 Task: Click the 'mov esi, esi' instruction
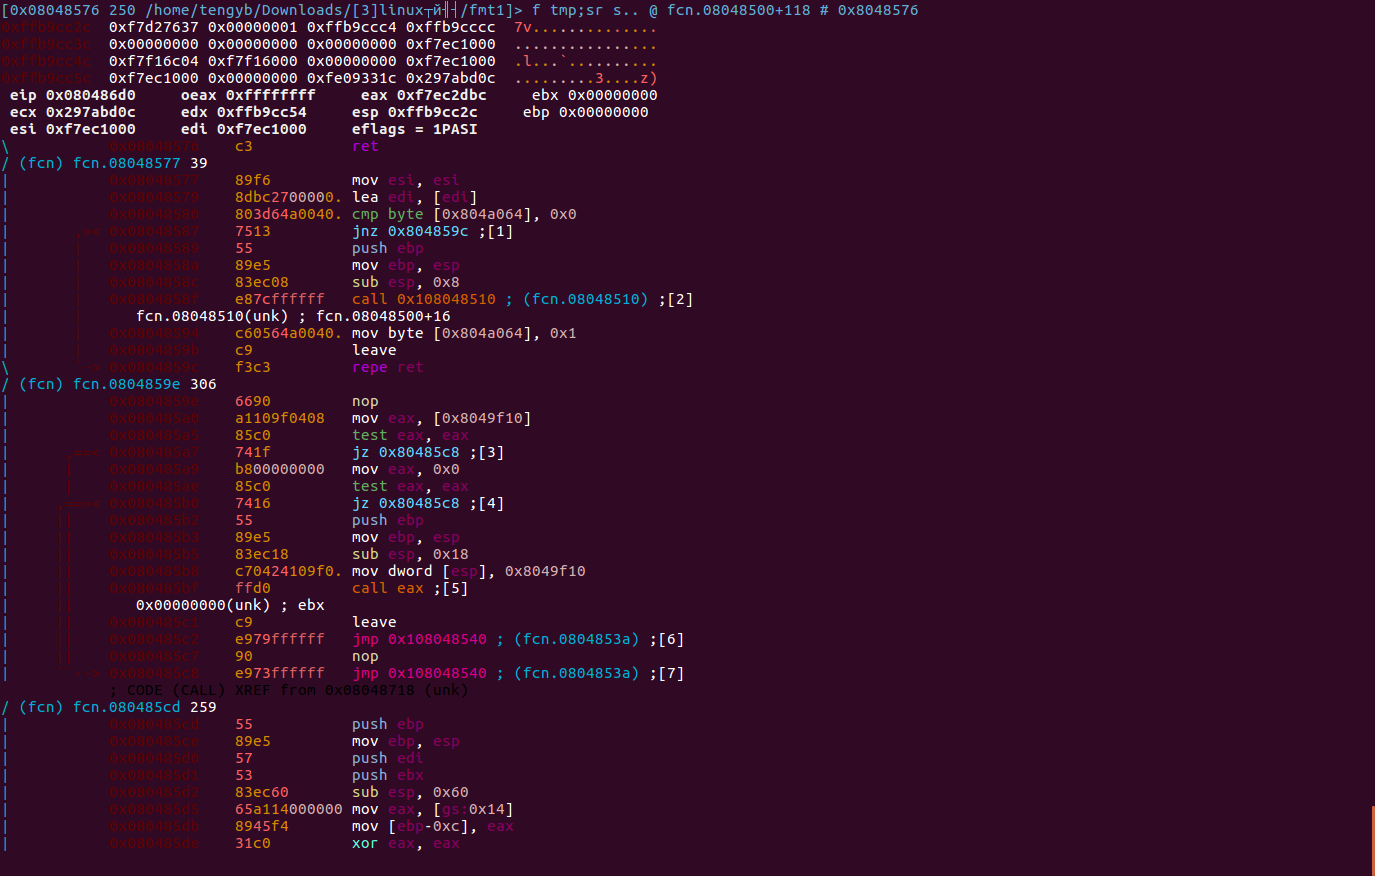coord(406,180)
